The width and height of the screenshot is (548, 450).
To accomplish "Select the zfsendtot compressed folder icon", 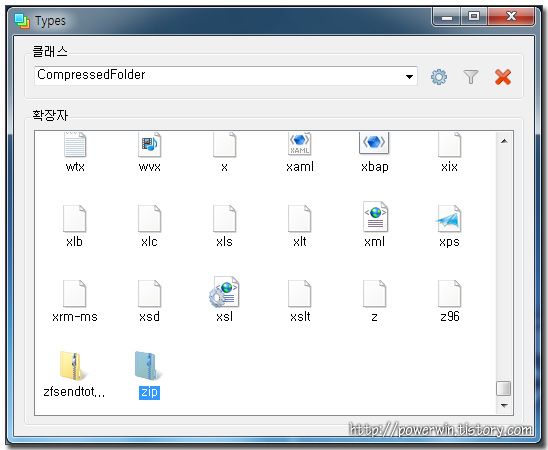I will click(x=73, y=365).
